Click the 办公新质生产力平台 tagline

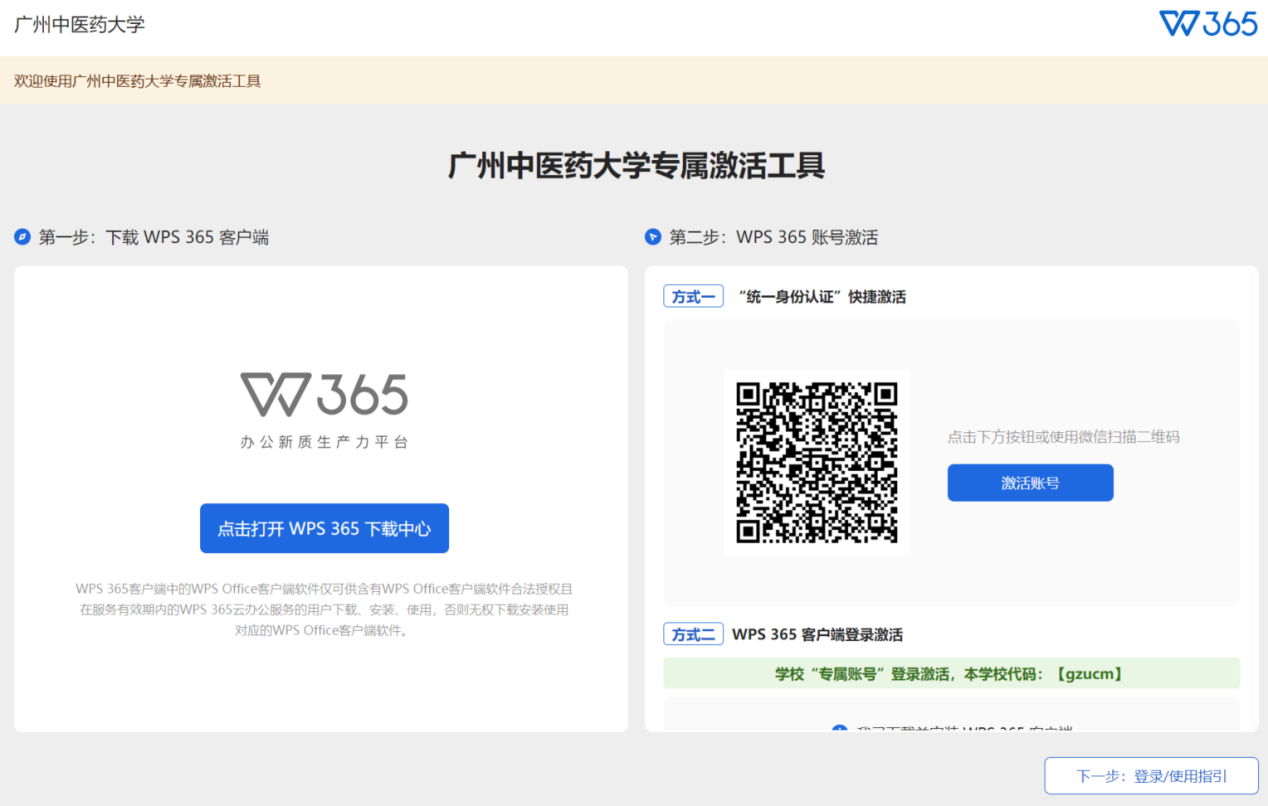coord(324,442)
